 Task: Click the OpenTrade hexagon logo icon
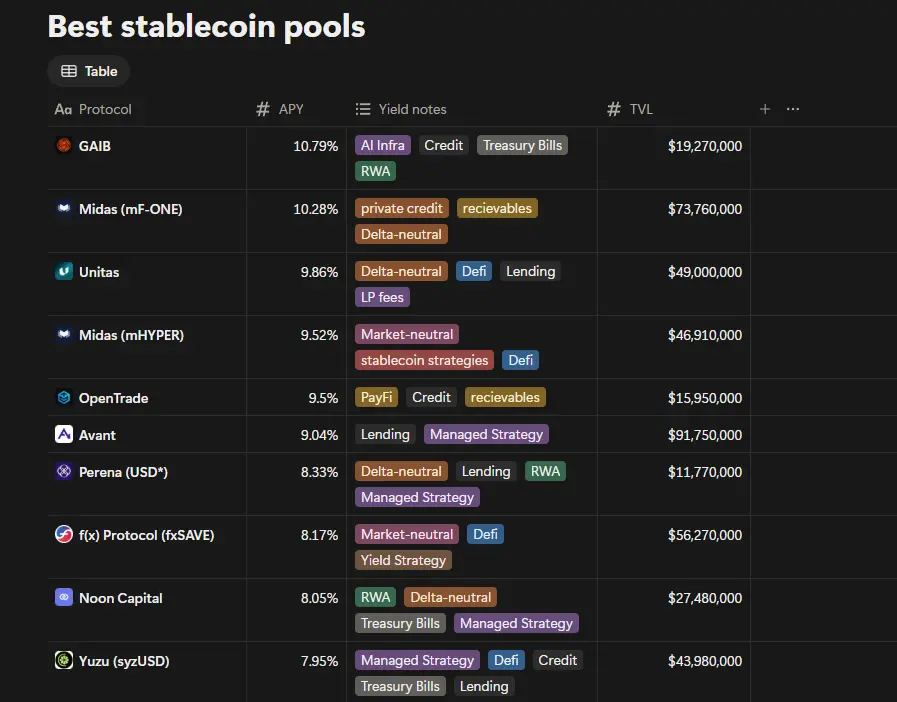click(63, 397)
